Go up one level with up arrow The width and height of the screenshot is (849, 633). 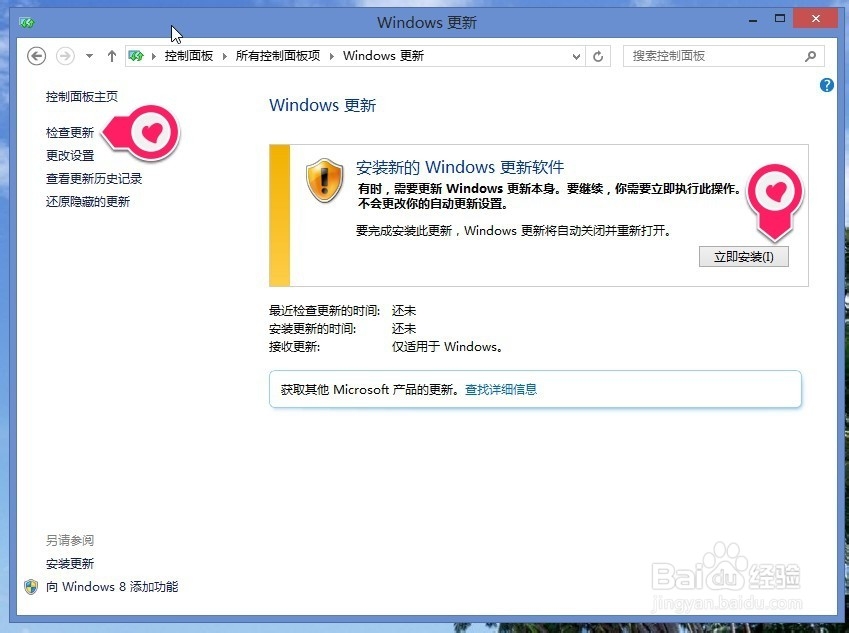pyautogui.click(x=112, y=56)
